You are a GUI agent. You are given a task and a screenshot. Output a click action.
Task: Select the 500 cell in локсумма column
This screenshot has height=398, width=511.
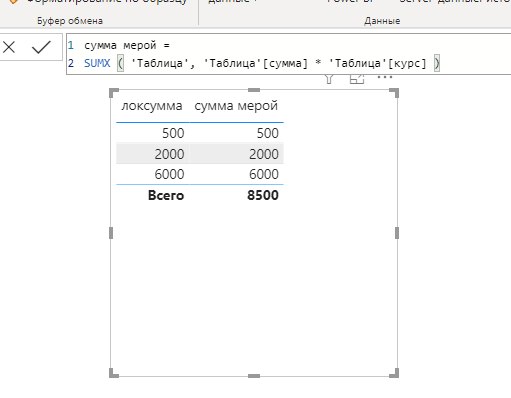pyautogui.click(x=173, y=133)
